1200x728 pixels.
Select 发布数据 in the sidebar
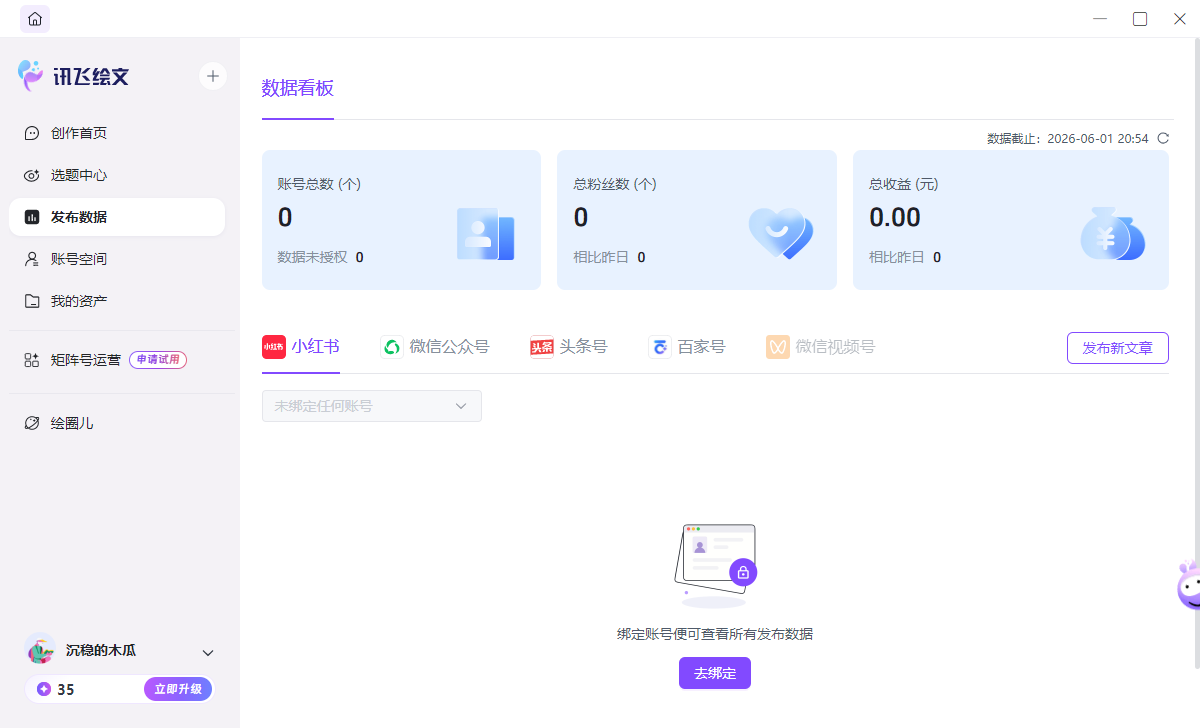tap(117, 217)
